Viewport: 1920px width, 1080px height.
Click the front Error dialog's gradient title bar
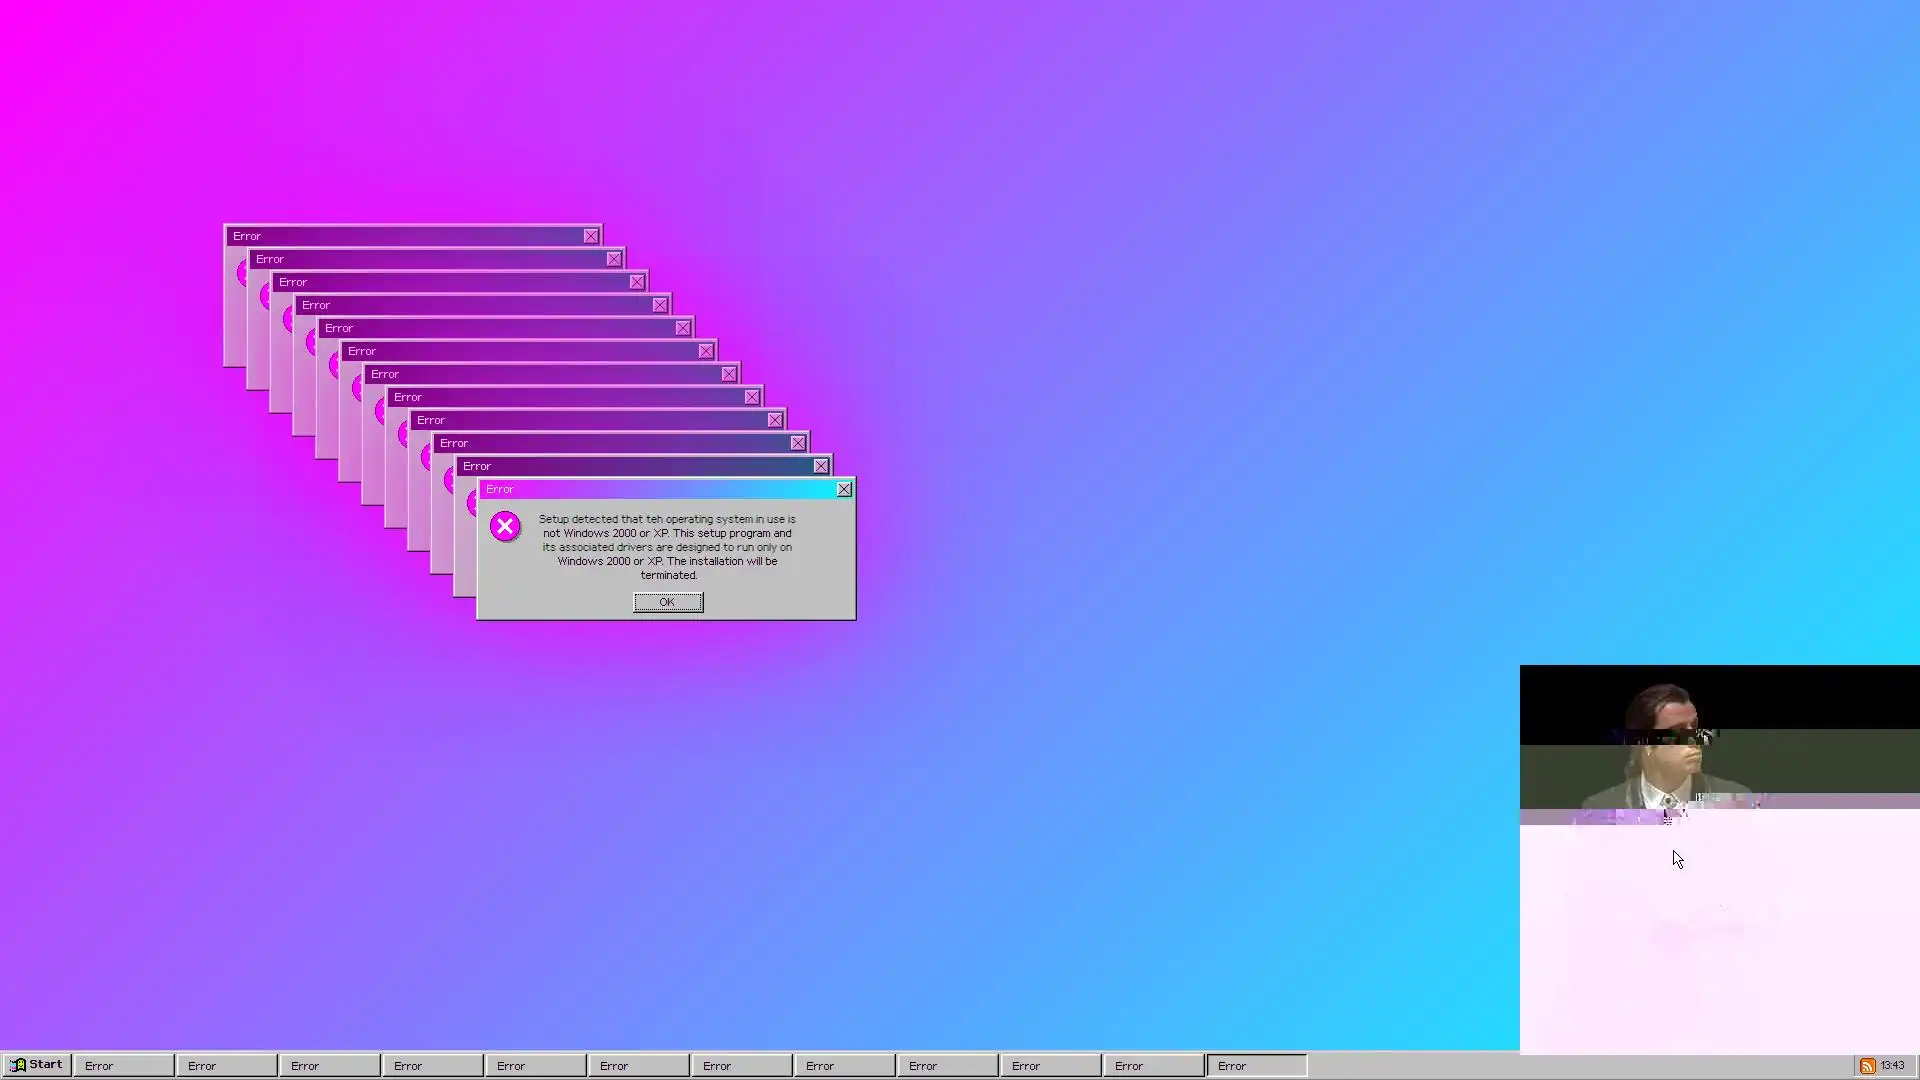660,489
